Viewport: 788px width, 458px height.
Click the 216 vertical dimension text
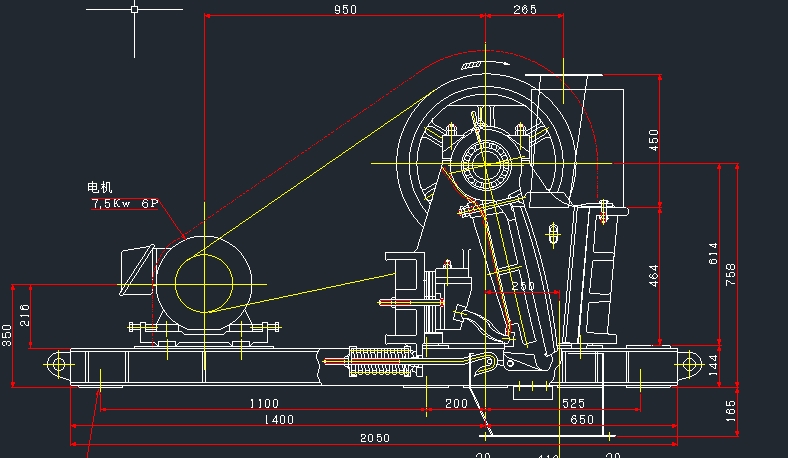pyautogui.click(x=25, y=315)
